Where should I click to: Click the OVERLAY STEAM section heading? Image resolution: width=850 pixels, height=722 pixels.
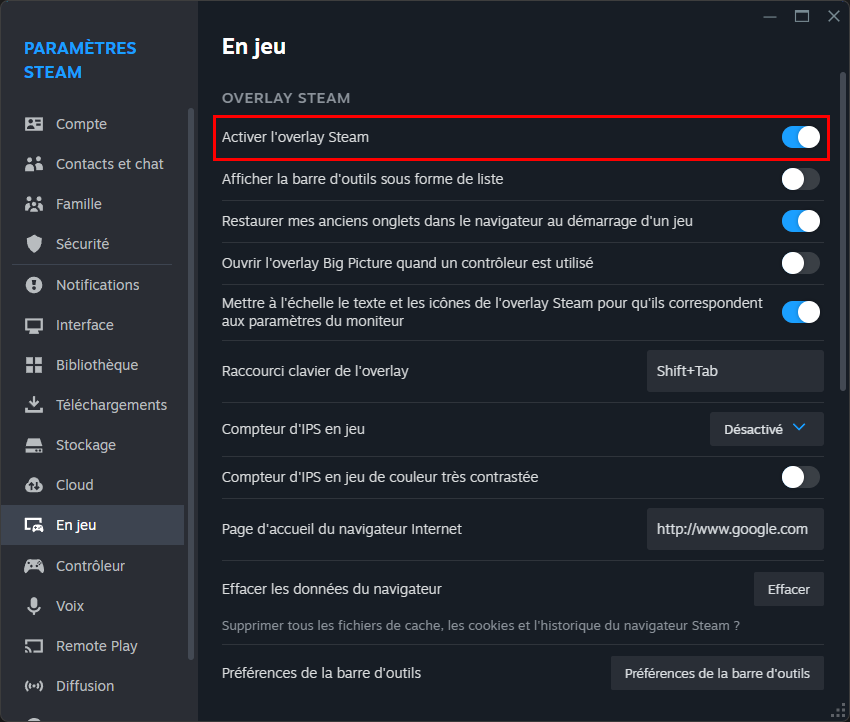tap(286, 98)
